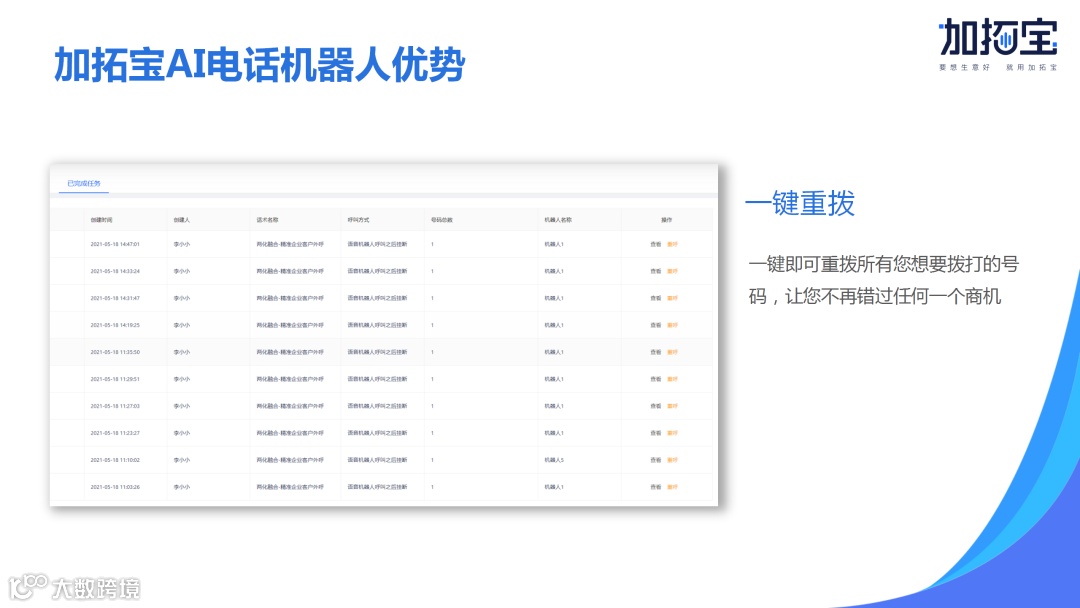The image size is (1080, 608).
Task: Click the orange redial link for 14:47:01
Action: (x=672, y=244)
